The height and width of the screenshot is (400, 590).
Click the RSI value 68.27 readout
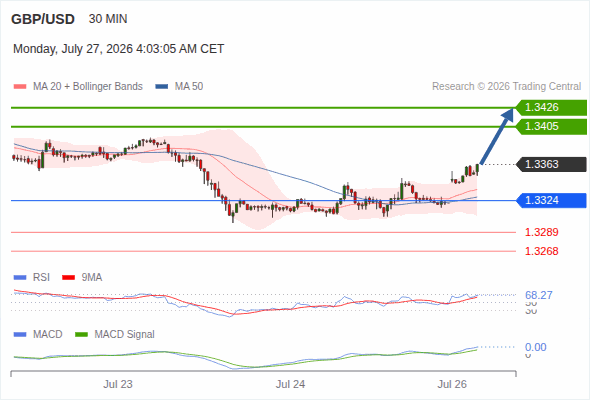point(539,295)
